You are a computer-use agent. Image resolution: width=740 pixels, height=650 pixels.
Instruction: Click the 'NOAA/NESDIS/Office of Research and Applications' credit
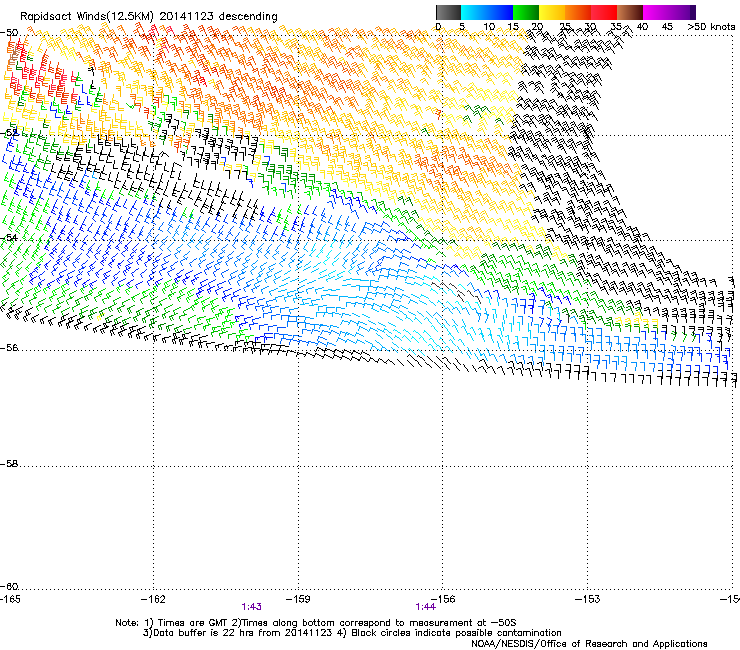(x=589, y=644)
